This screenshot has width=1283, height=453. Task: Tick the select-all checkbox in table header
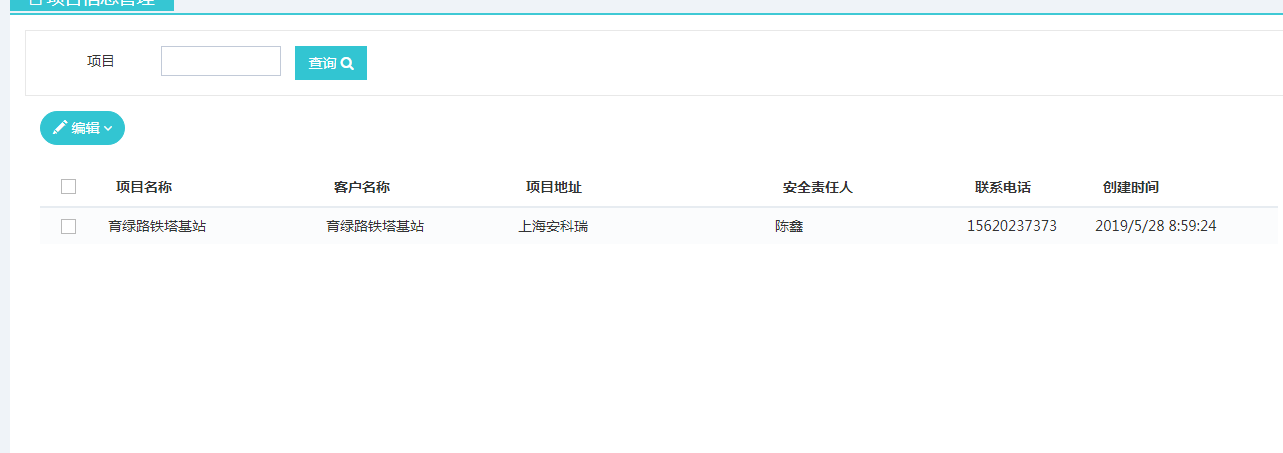(68, 187)
